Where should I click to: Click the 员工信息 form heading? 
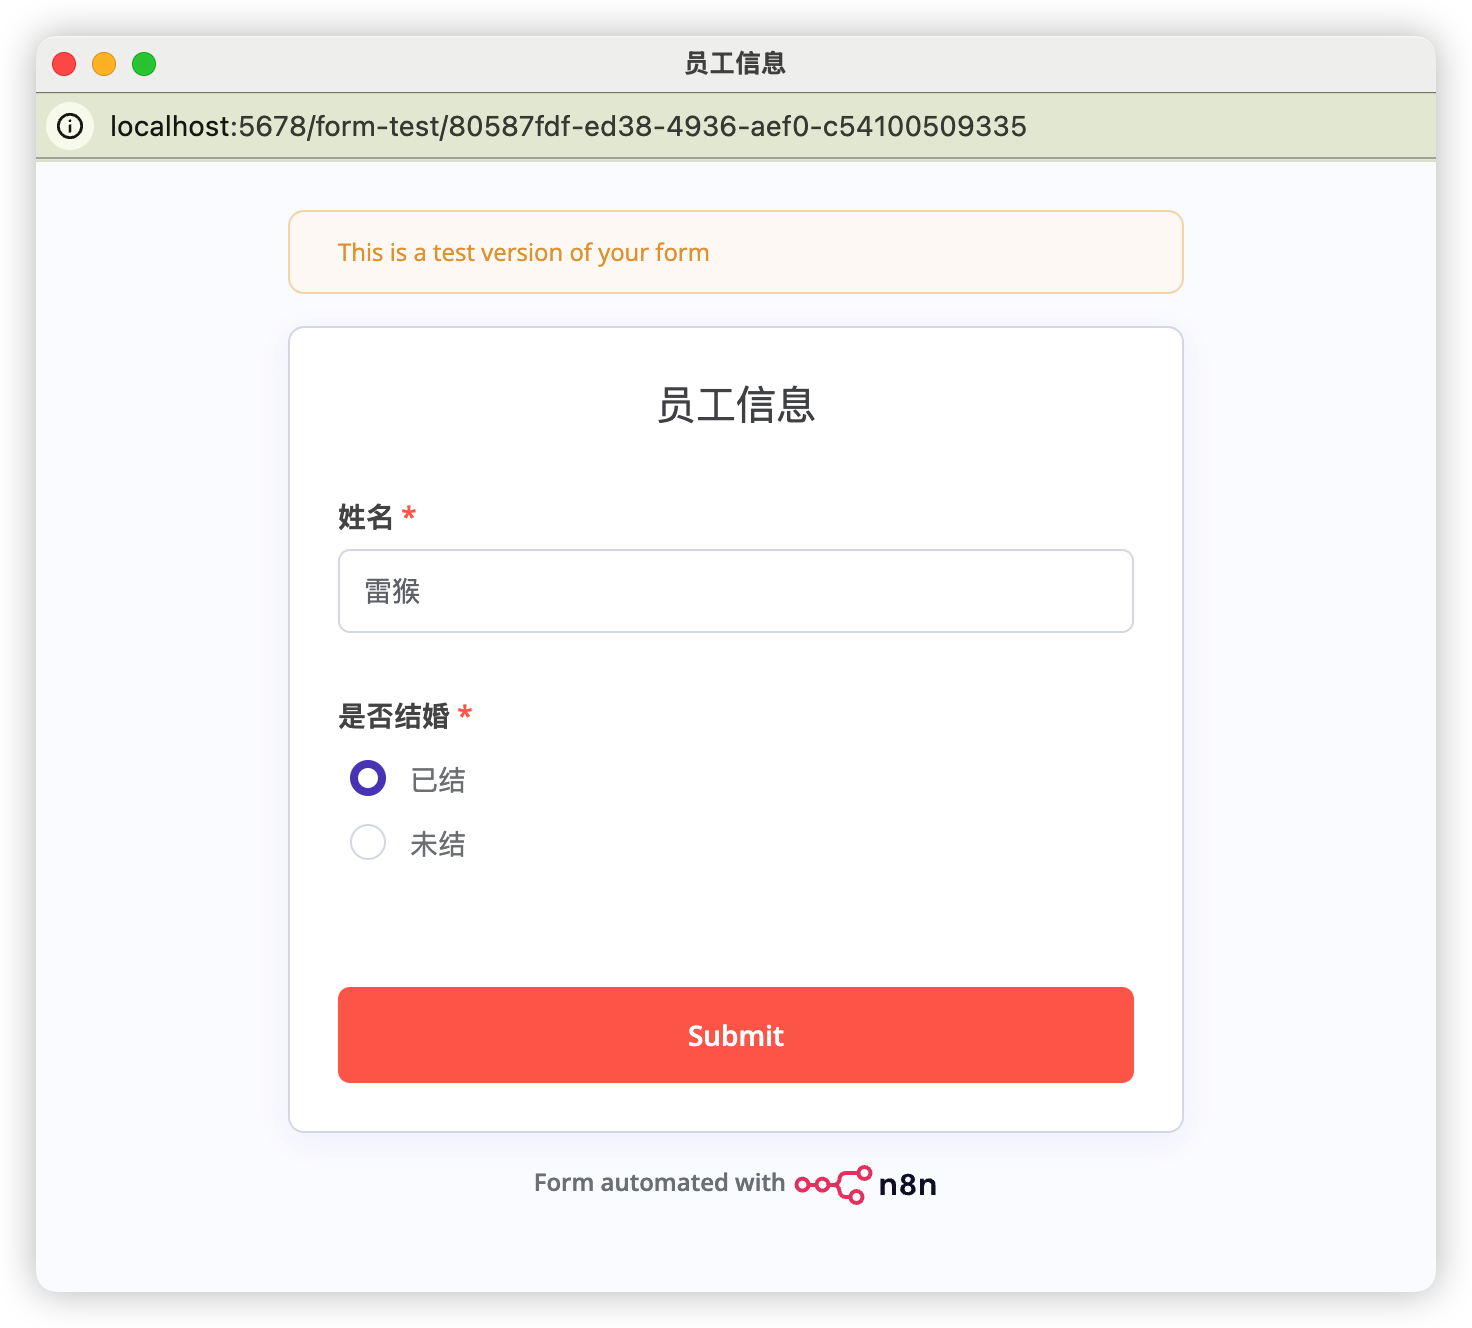pos(735,405)
